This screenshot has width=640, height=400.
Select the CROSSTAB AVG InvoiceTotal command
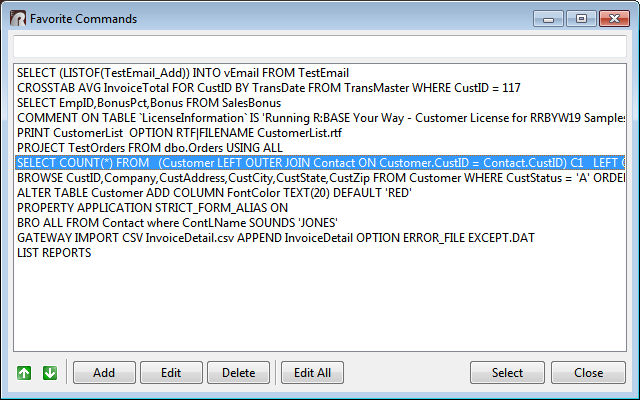pyautogui.click(x=269, y=88)
